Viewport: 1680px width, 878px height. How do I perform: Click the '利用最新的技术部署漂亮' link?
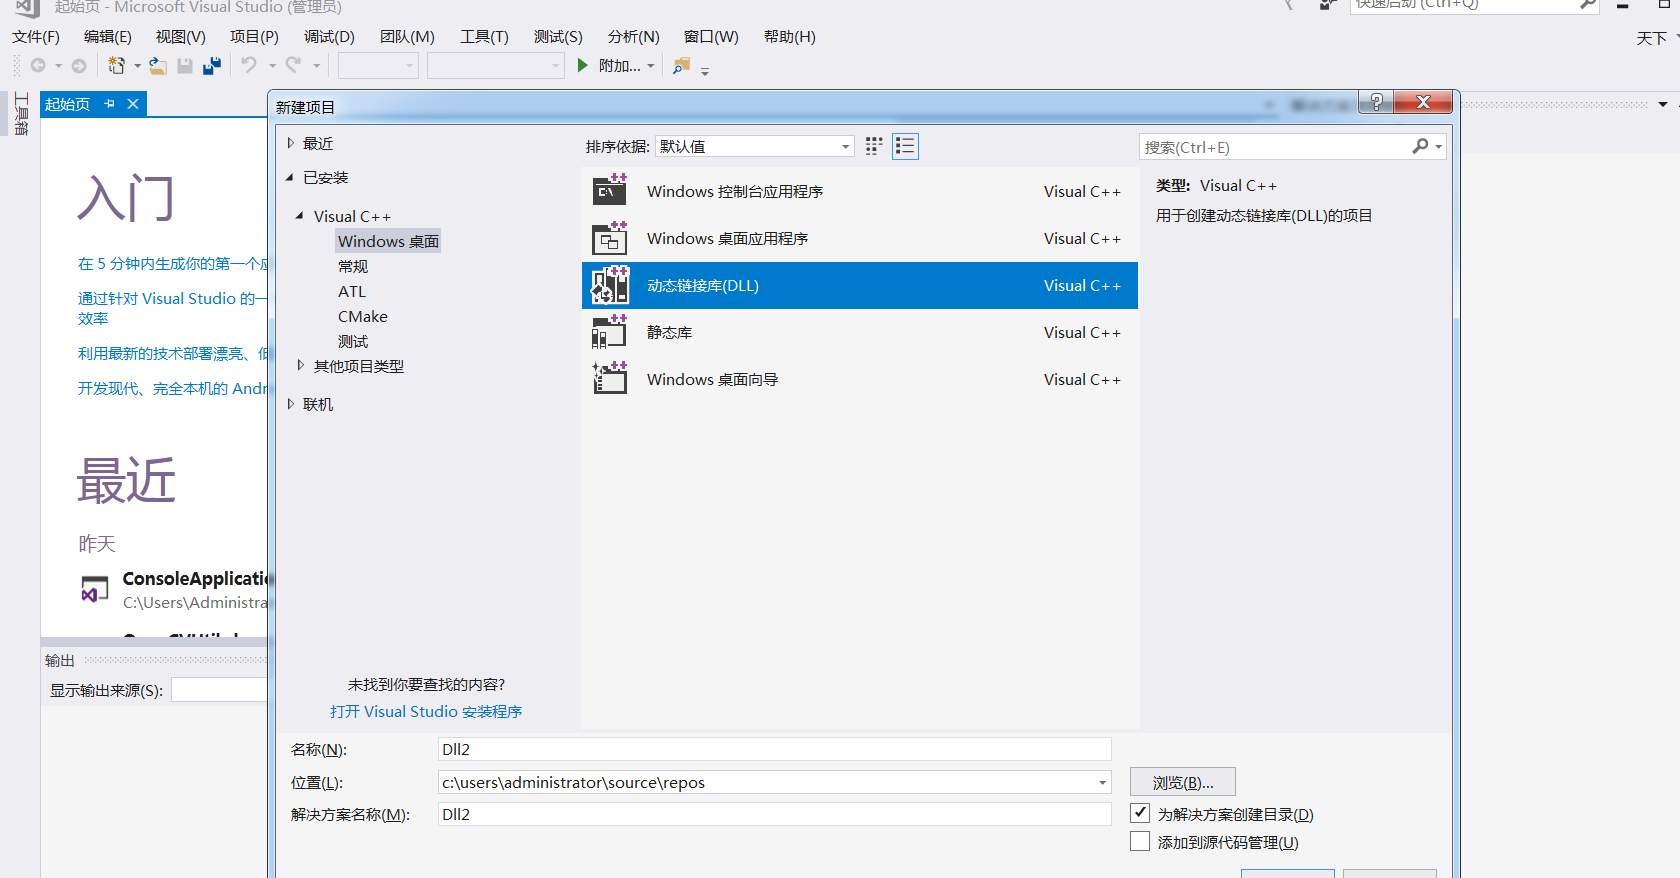tap(173, 354)
